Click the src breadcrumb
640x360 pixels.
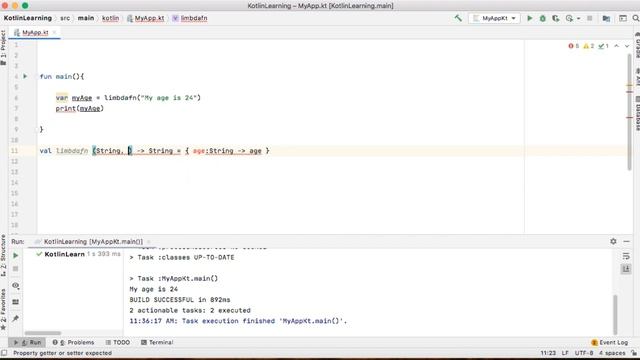[x=65, y=18]
